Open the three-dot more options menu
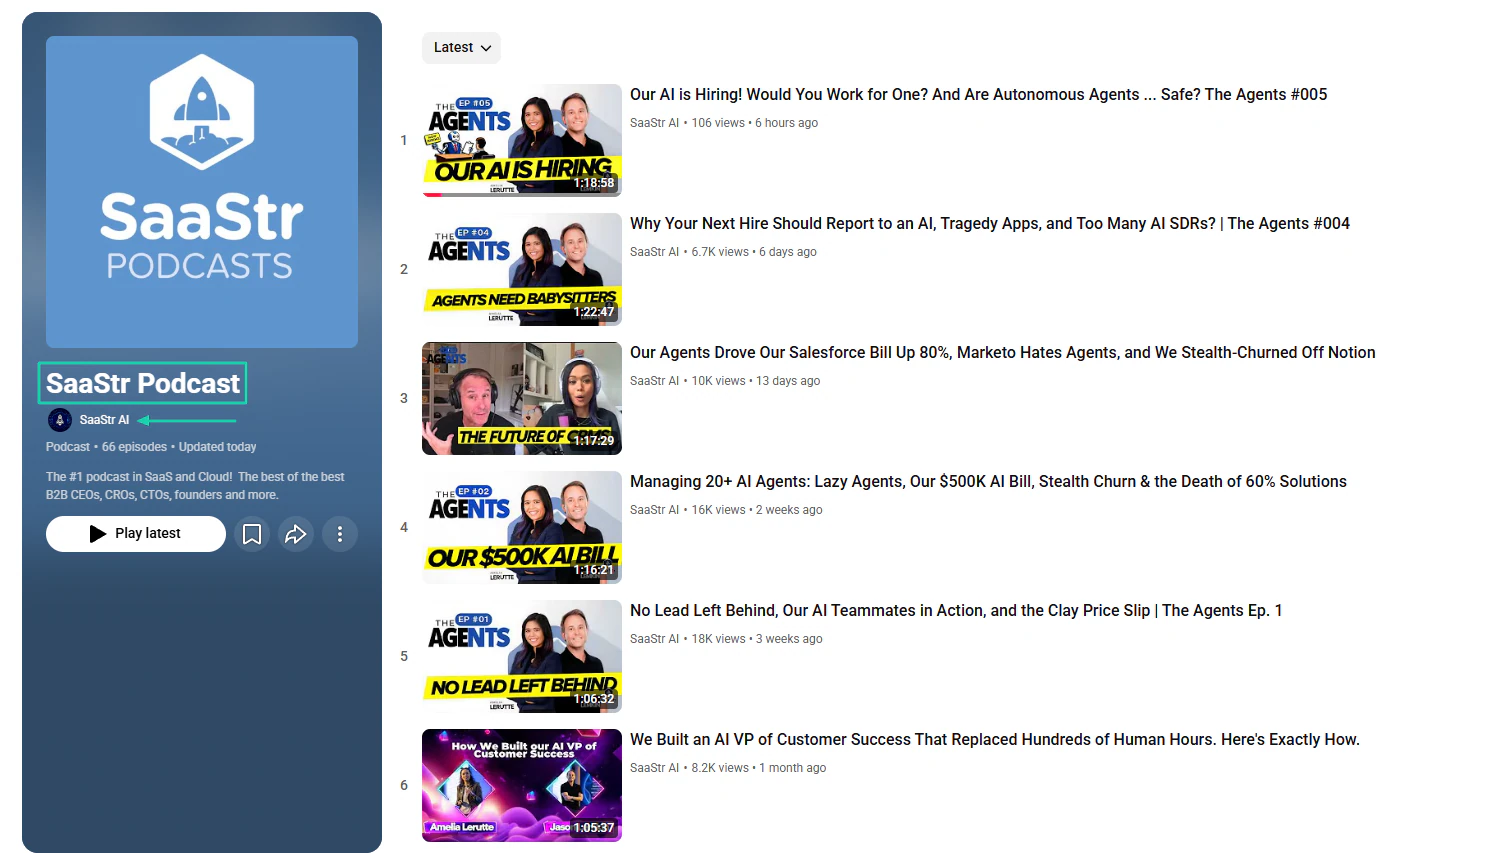Screen dimensions: 1510x853 (340, 534)
